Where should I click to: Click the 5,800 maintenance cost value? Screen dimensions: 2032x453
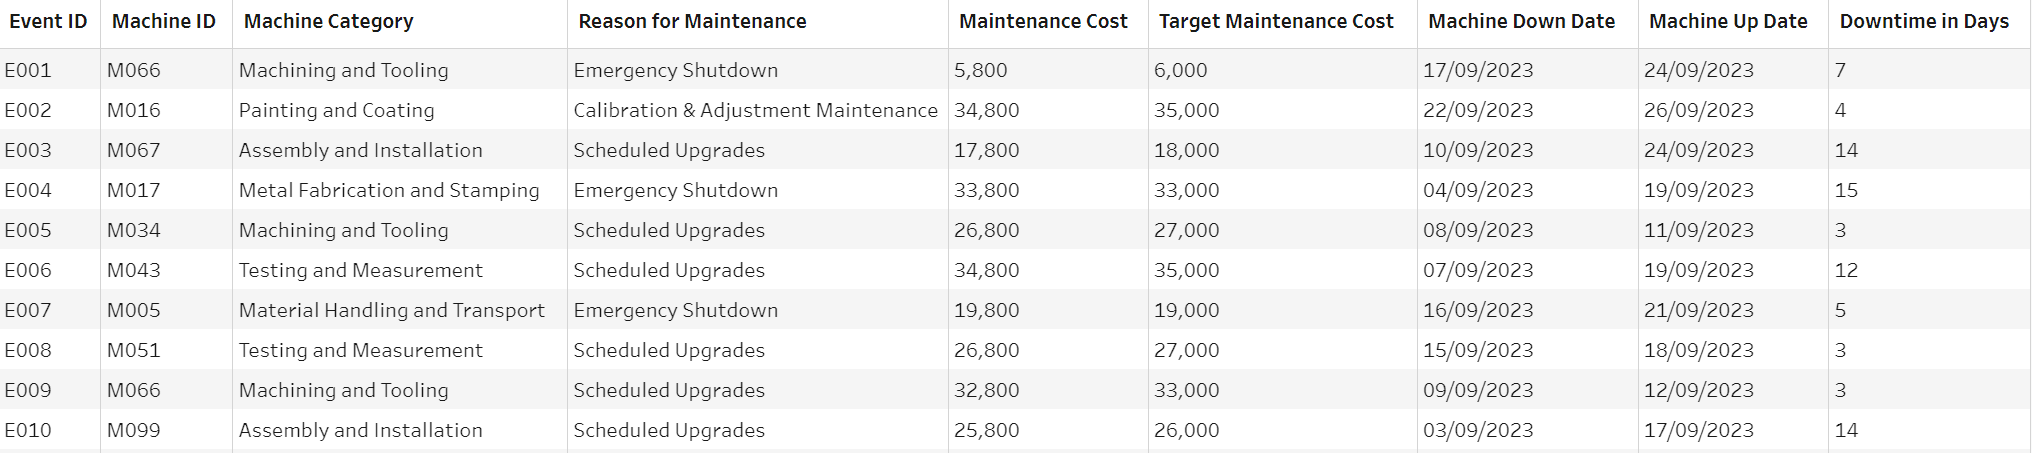(x=980, y=70)
